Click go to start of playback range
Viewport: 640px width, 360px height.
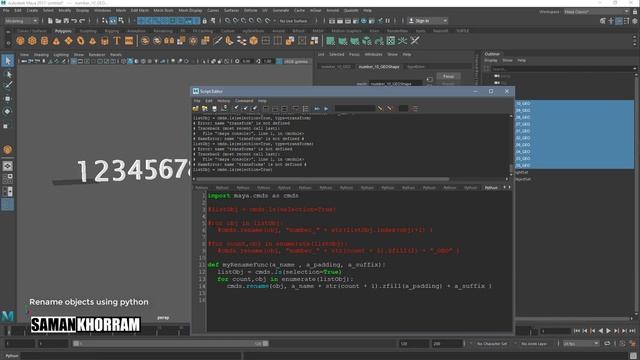(576, 331)
